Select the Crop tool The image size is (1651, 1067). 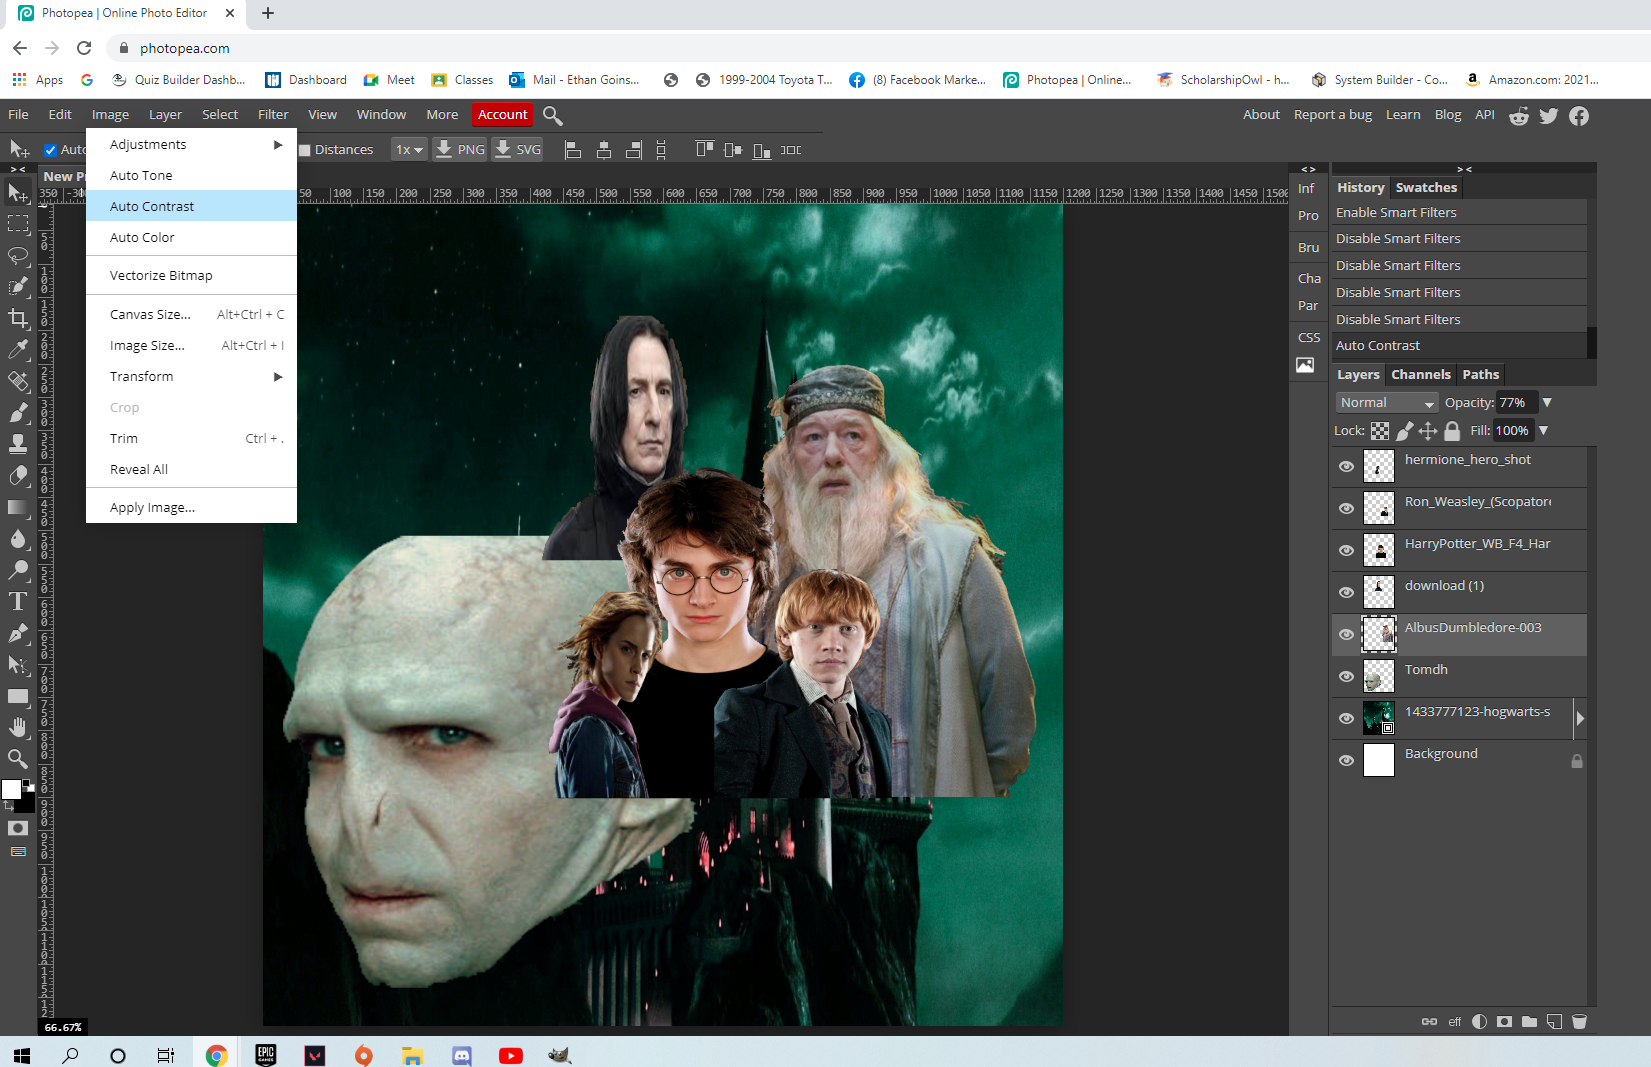[x=18, y=318]
